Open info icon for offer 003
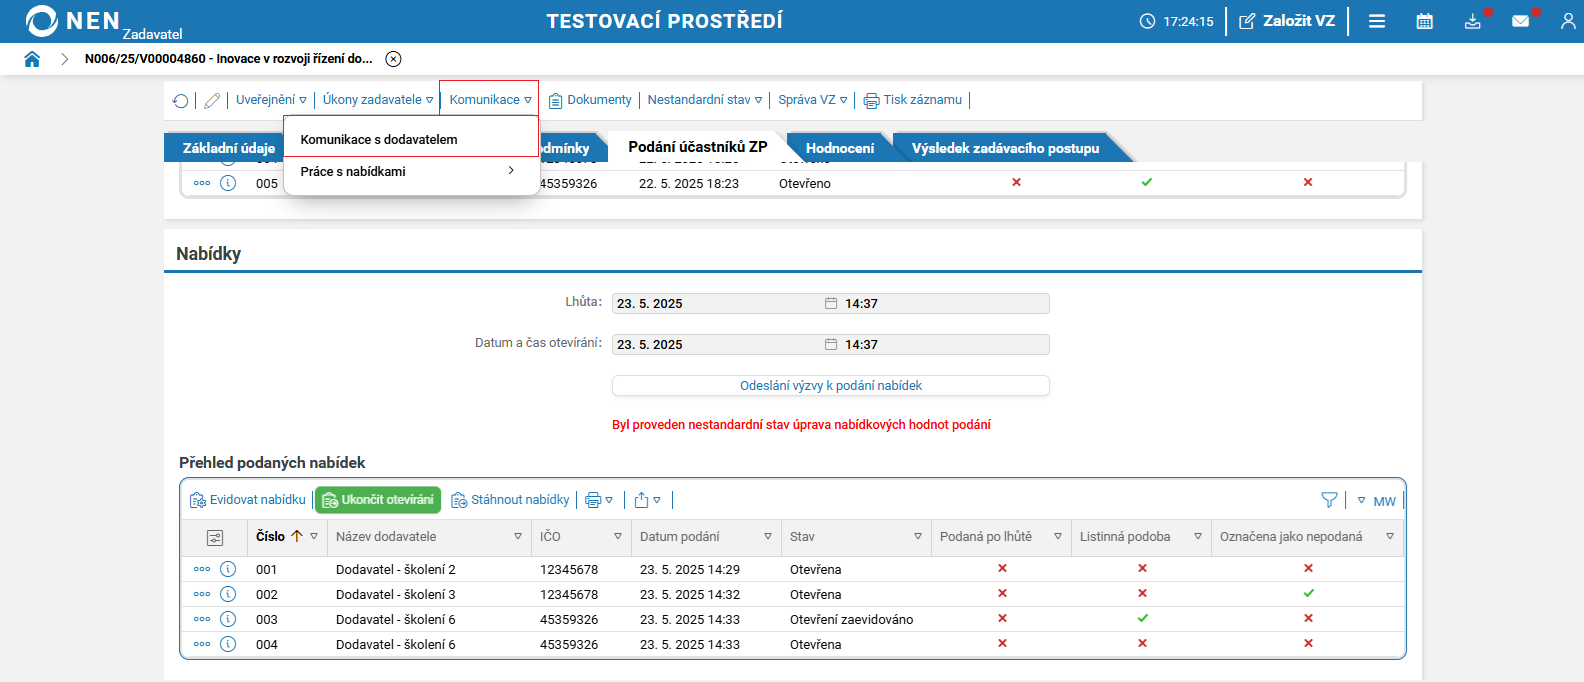 click(x=228, y=619)
